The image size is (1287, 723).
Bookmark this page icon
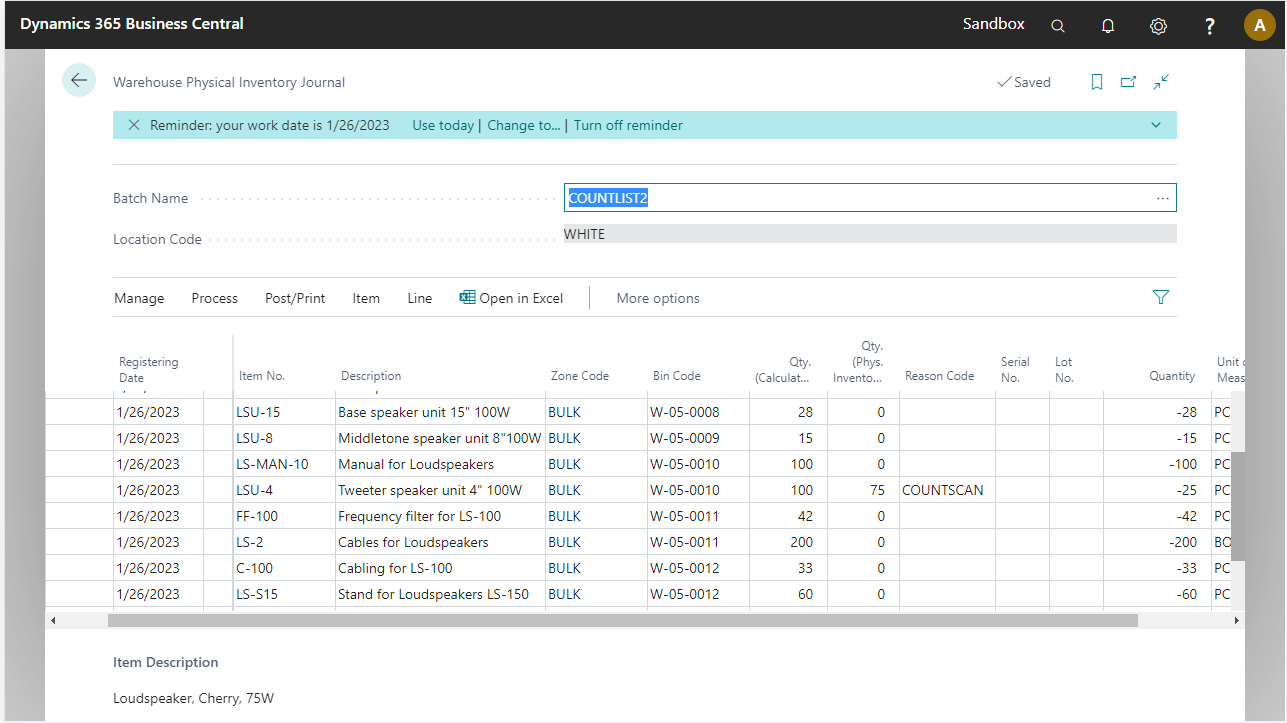point(1097,82)
